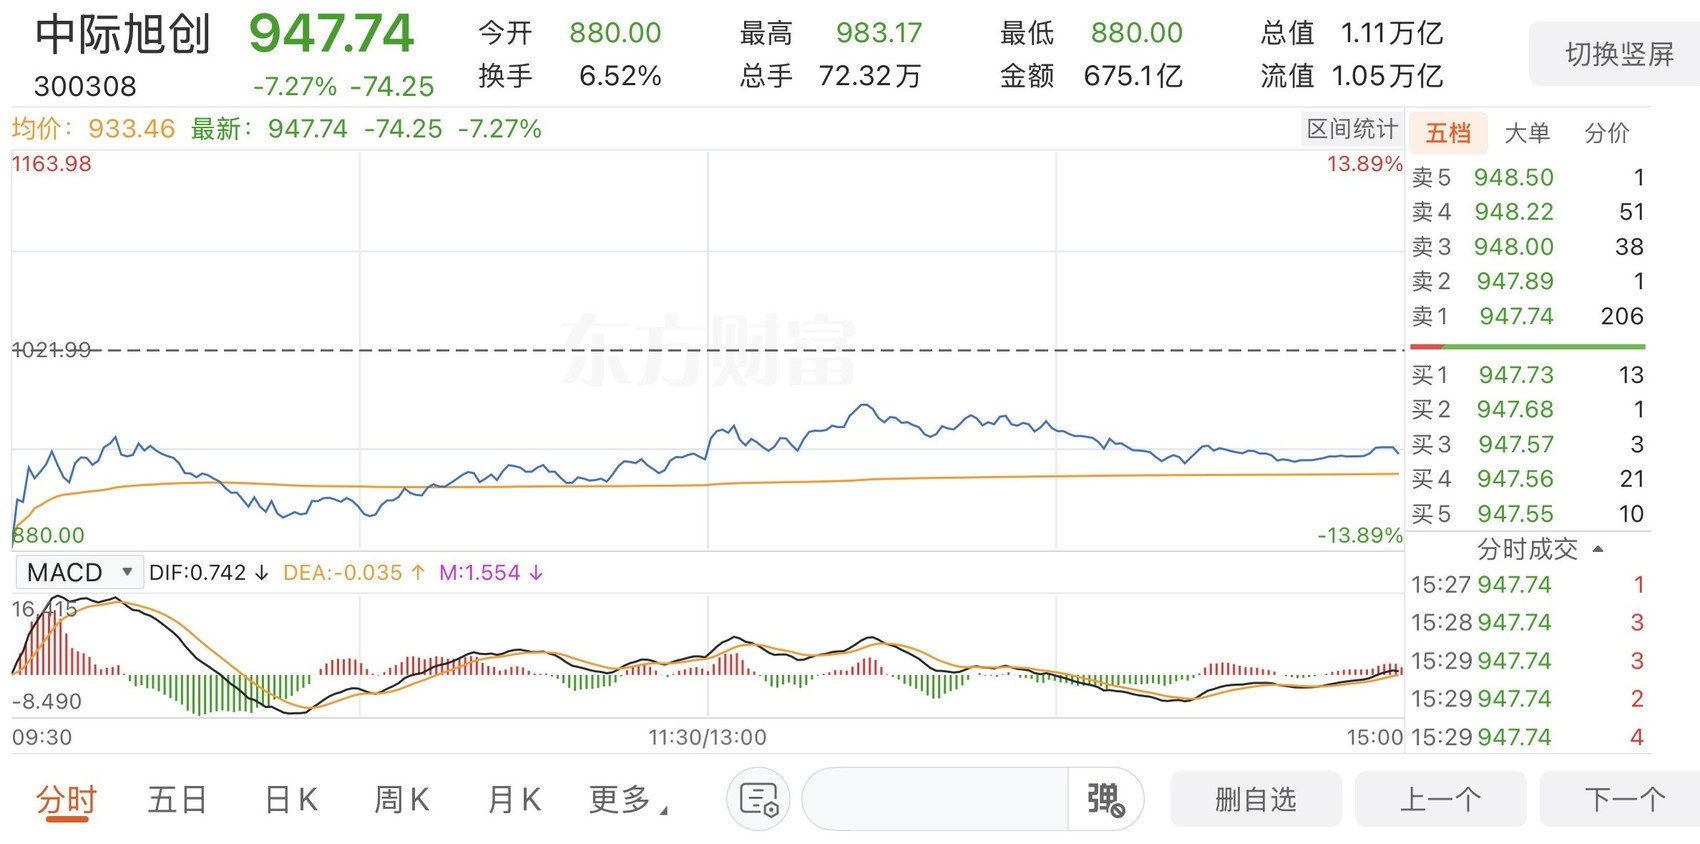Select the 分时 intraday tab
Viewport: 1700px width, 844px height.
(x=66, y=800)
